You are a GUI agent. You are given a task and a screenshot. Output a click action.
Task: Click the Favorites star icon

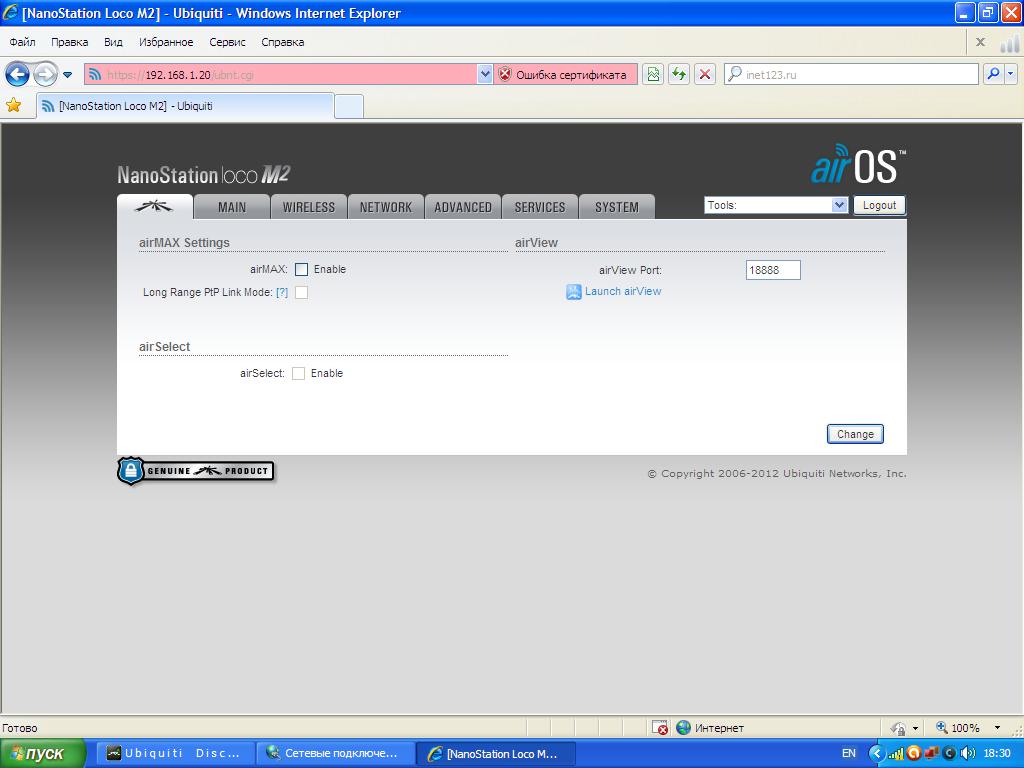(13, 105)
